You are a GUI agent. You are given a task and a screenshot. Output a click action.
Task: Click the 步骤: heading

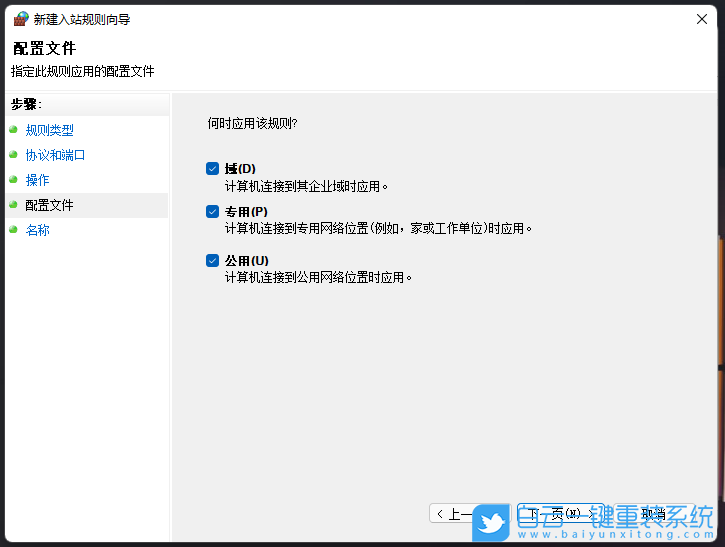tap(26, 104)
